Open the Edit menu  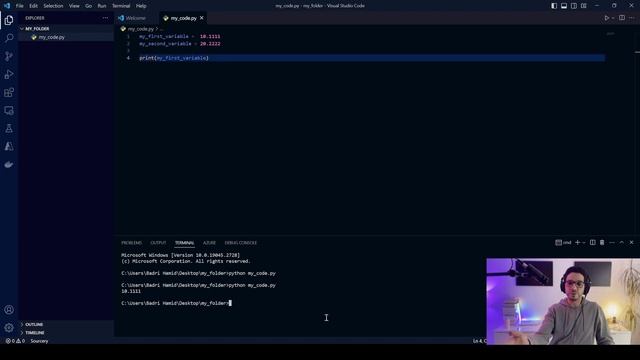(x=33, y=6)
